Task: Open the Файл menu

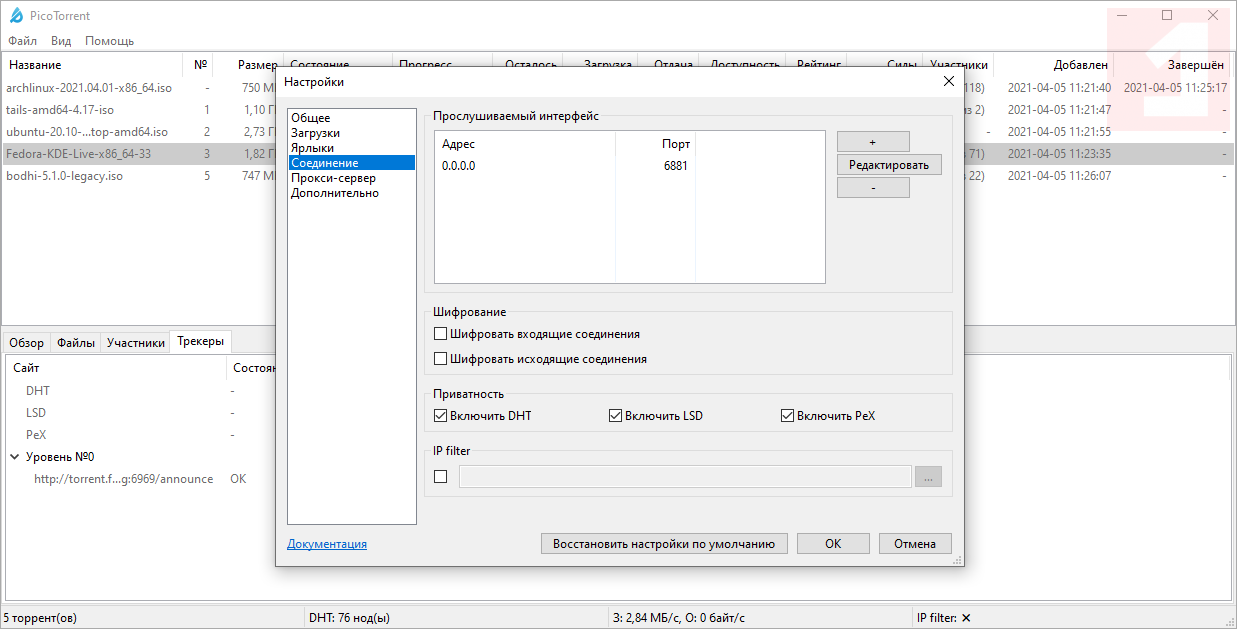Action: [x=23, y=41]
